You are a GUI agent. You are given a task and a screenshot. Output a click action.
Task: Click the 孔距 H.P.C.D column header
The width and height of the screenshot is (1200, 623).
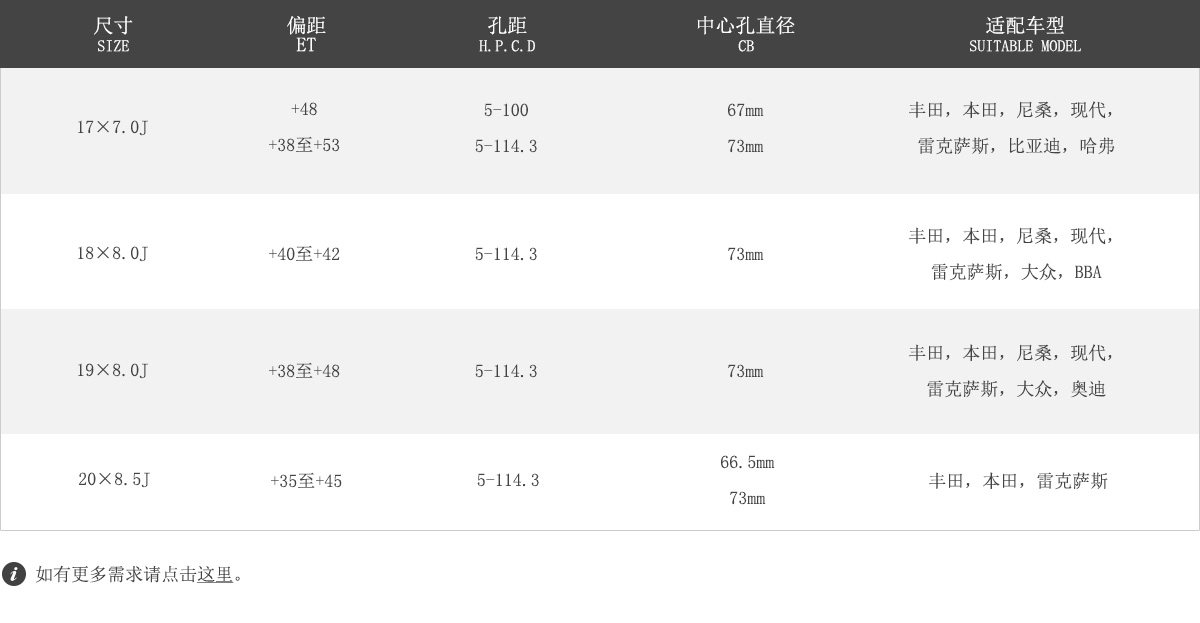[x=507, y=34]
